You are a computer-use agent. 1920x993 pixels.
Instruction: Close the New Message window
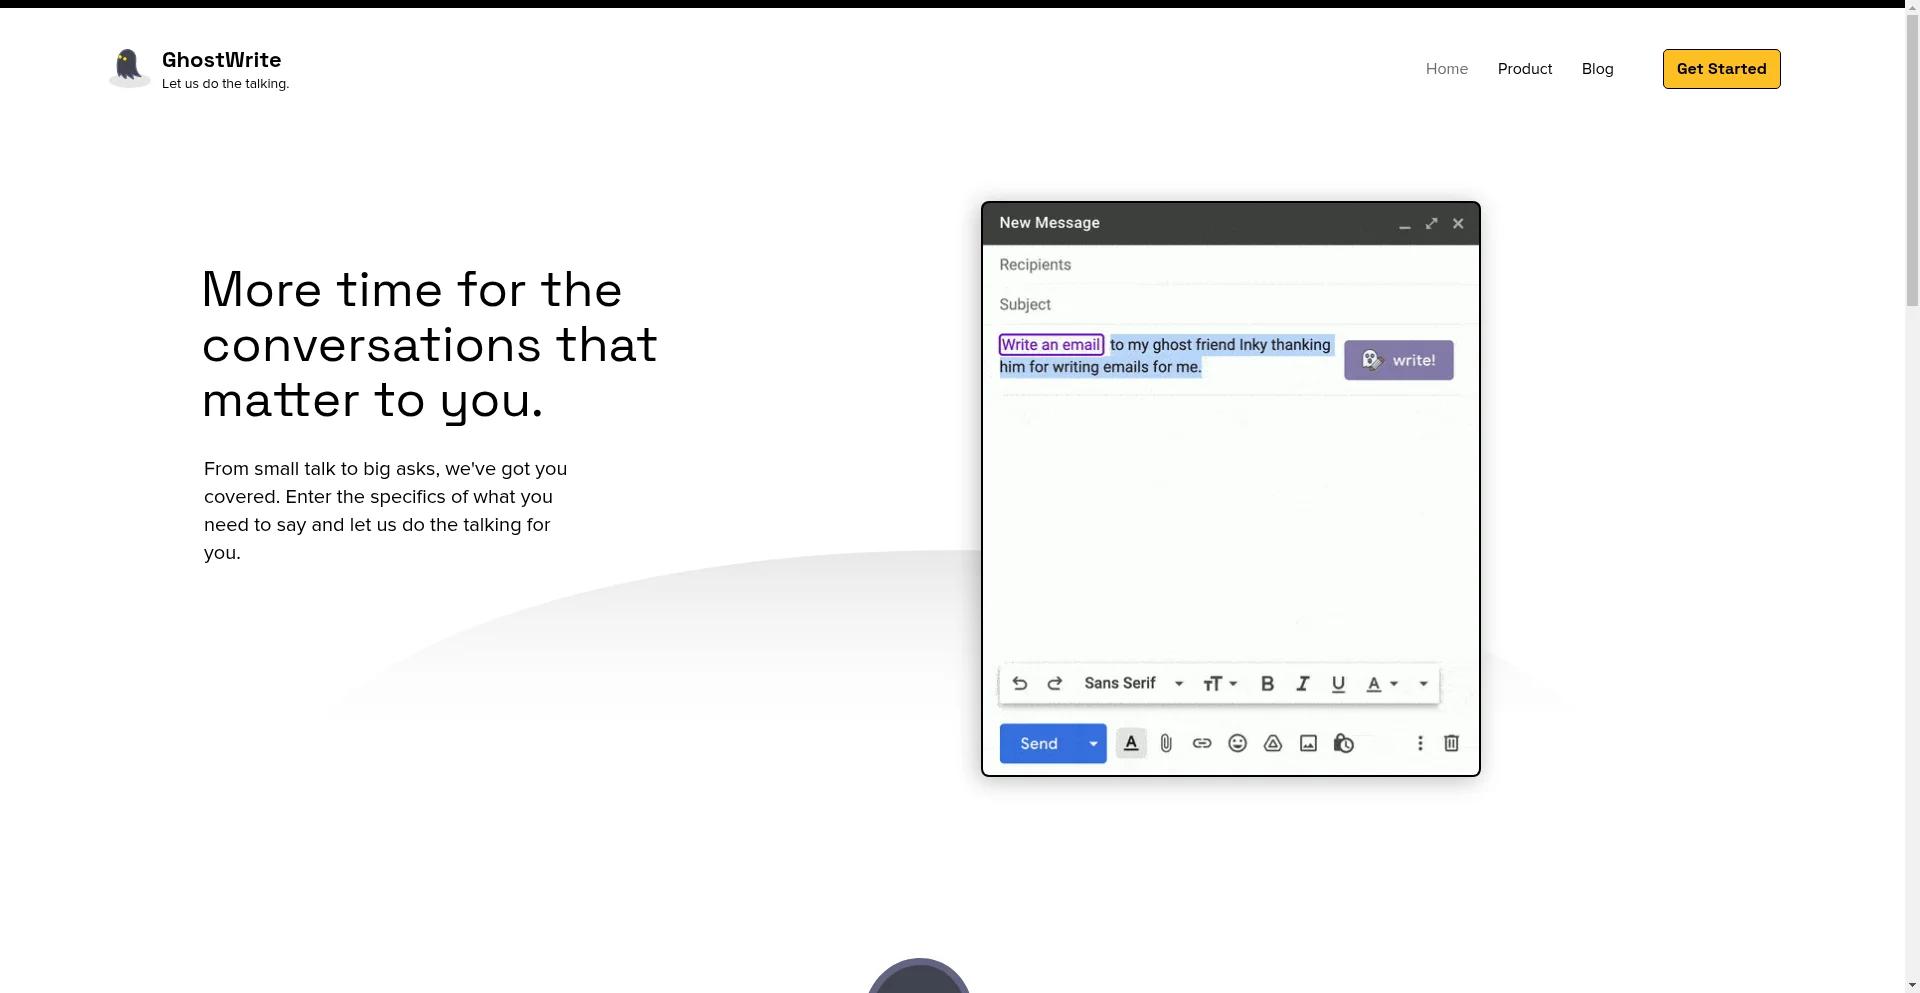[x=1458, y=224]
